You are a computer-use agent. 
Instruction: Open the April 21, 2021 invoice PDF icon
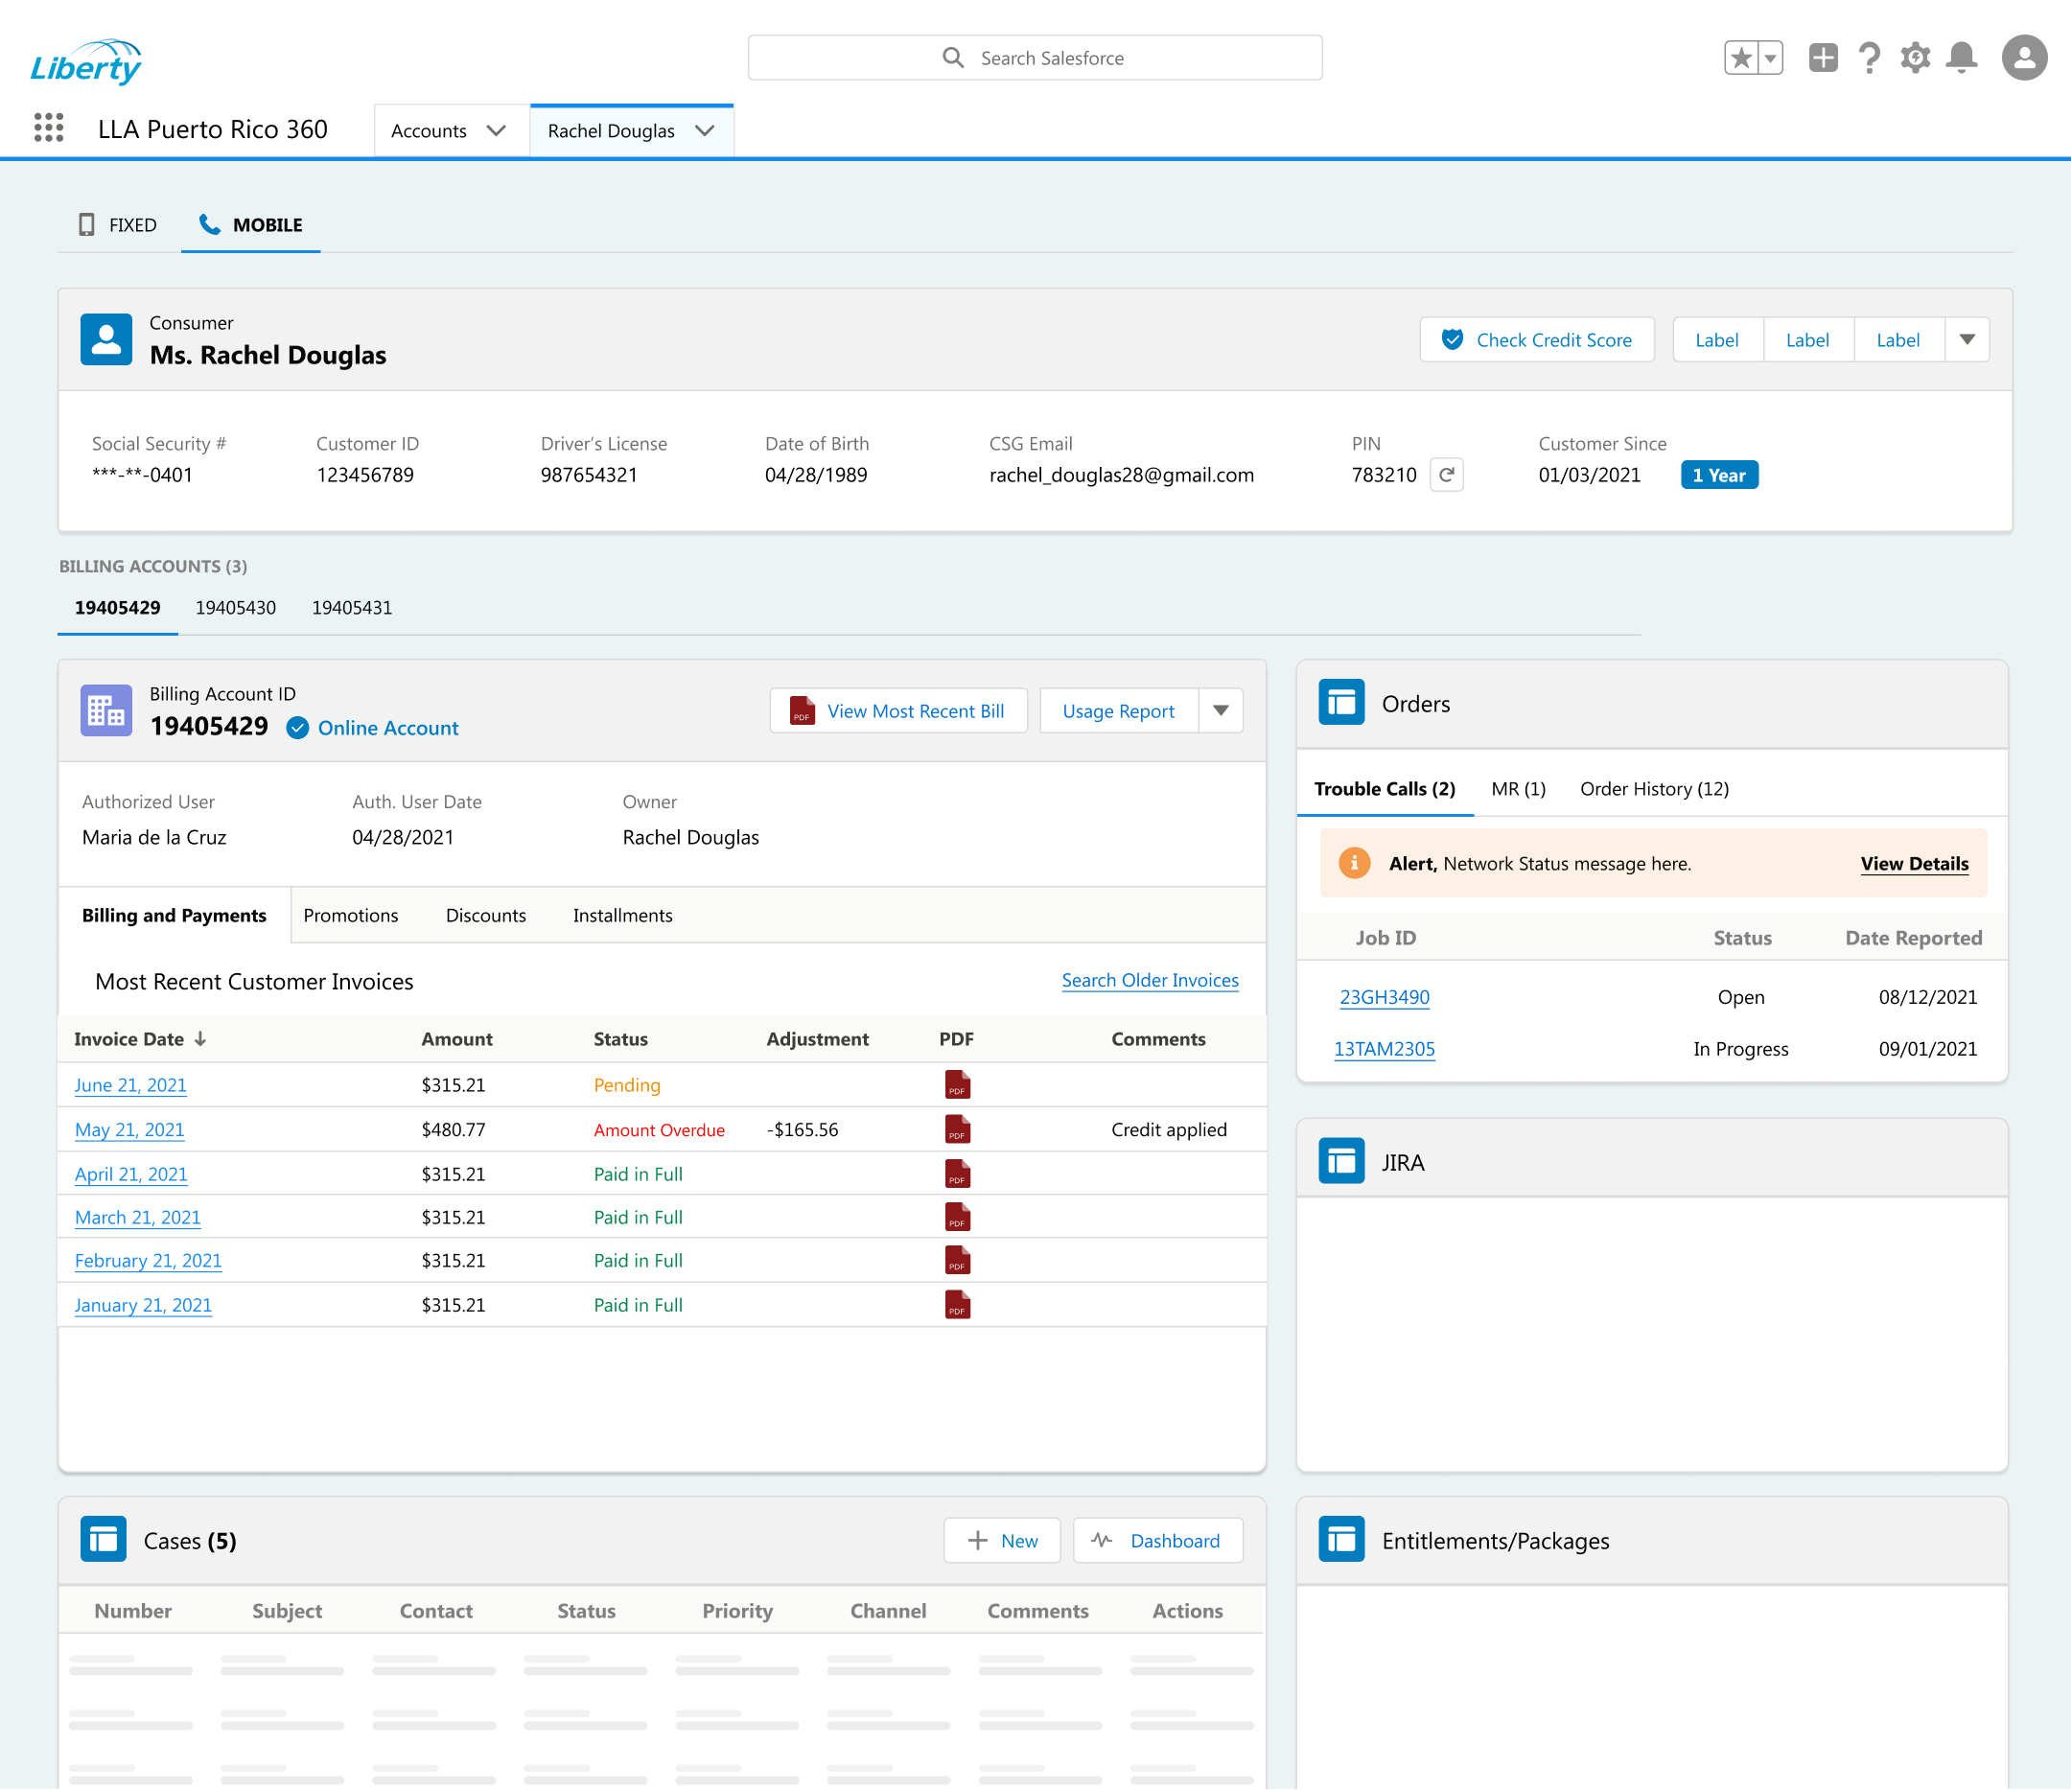coord(957,1174)
